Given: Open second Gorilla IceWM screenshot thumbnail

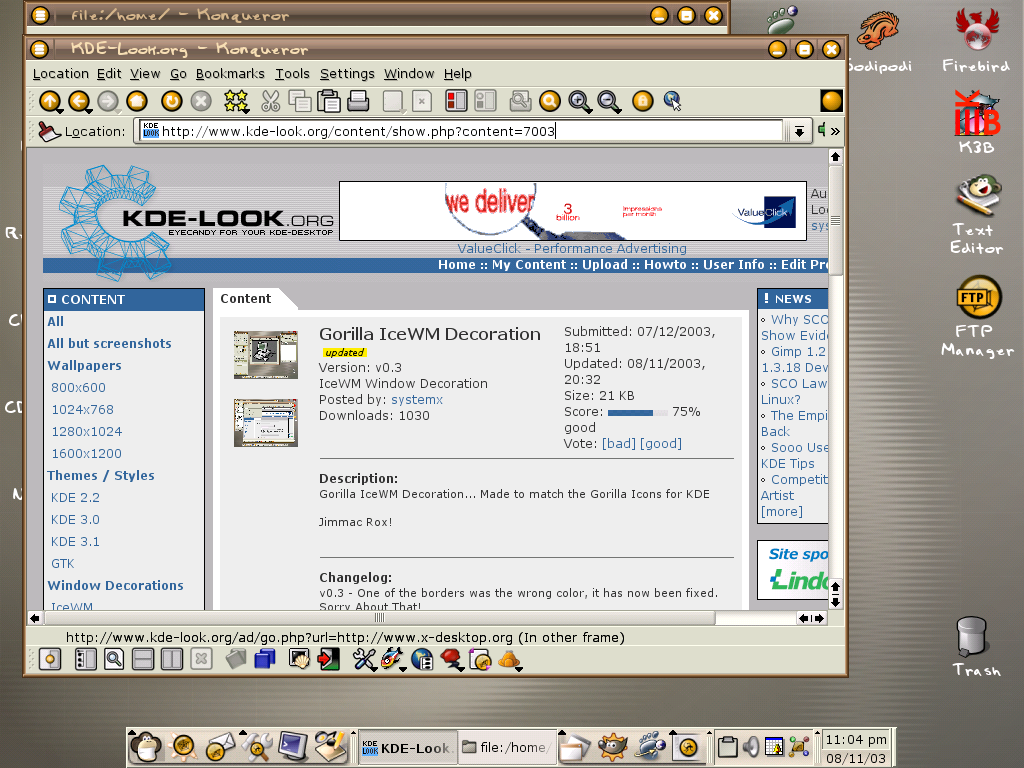Looking at the screenshot, I should click(266, 423).
